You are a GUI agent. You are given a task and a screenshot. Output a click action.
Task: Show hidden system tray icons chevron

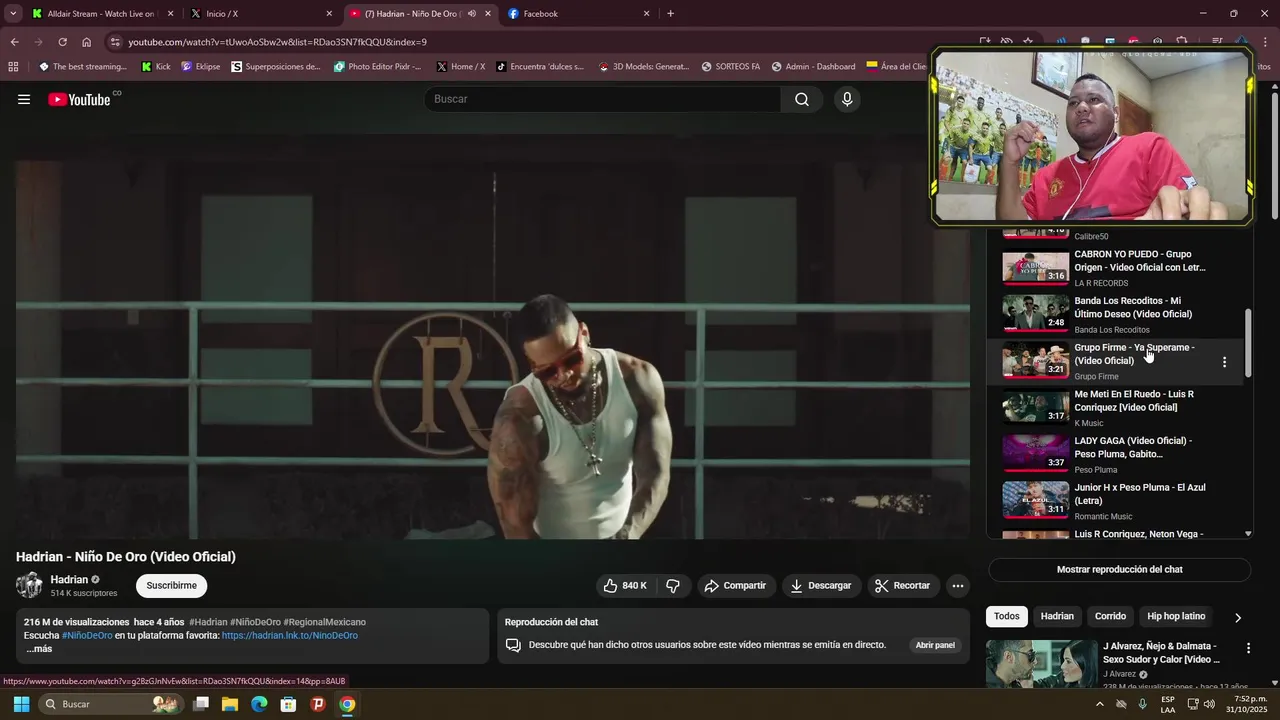[1099, 704]
